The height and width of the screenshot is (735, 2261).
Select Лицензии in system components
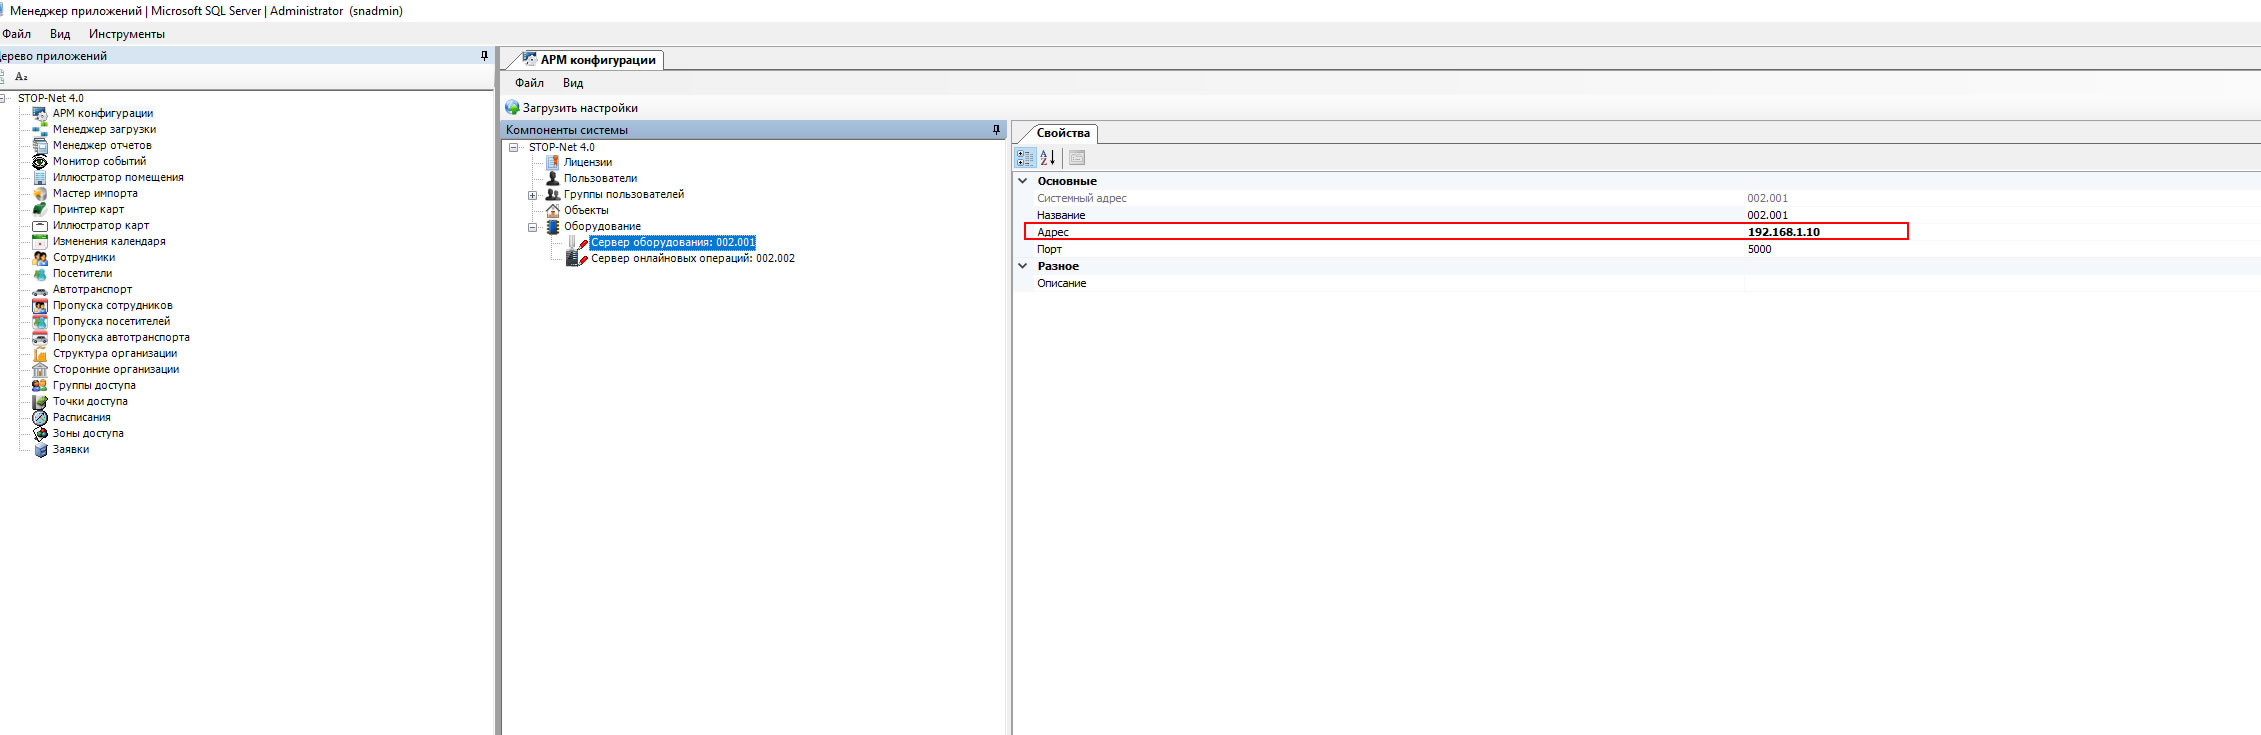pos(588,162)
